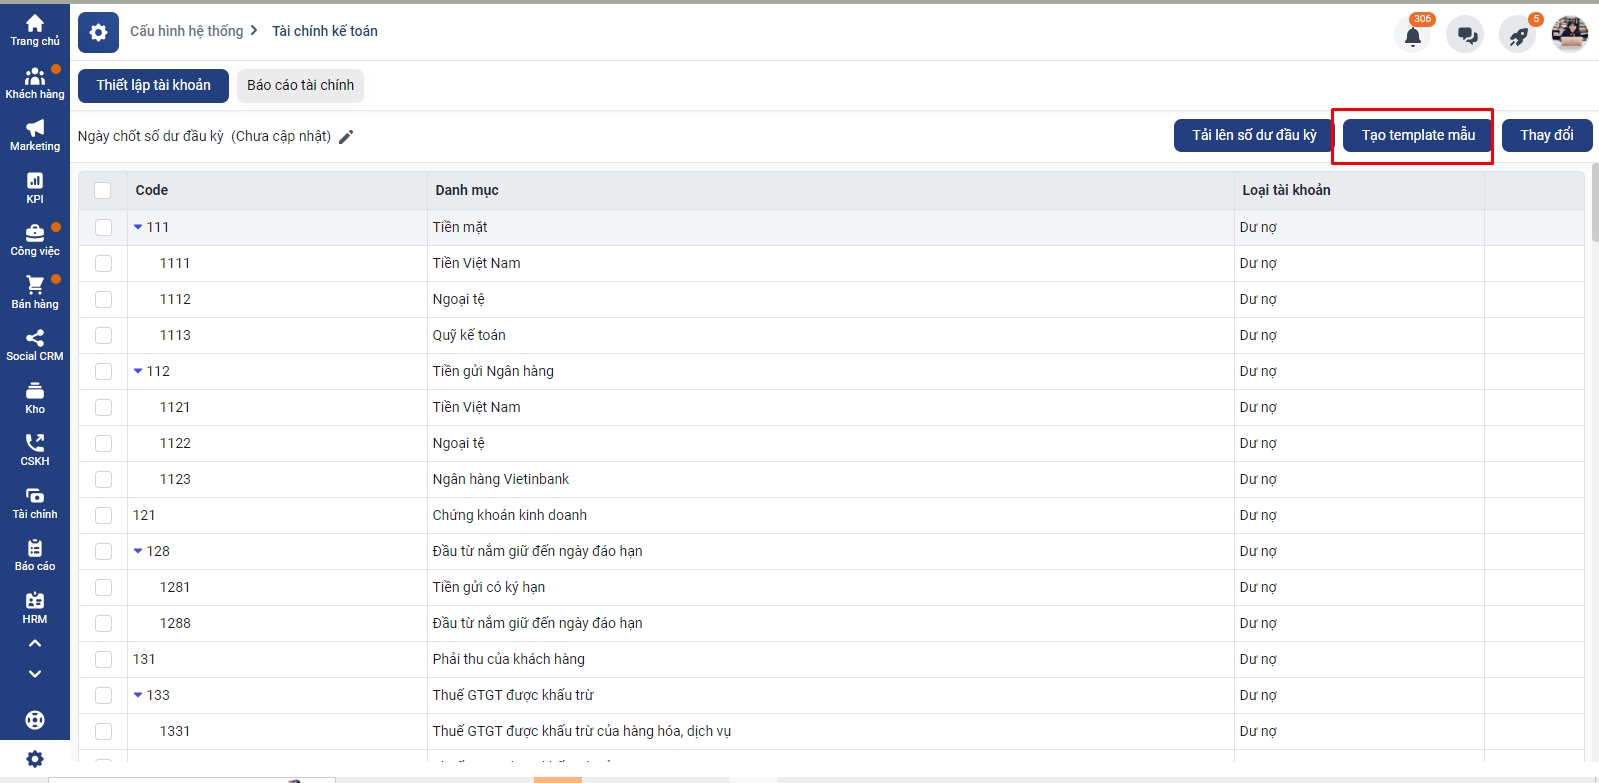Check the box for account 1111
The height and width of the screenshot is (783, 1599).
coord(103,263)
